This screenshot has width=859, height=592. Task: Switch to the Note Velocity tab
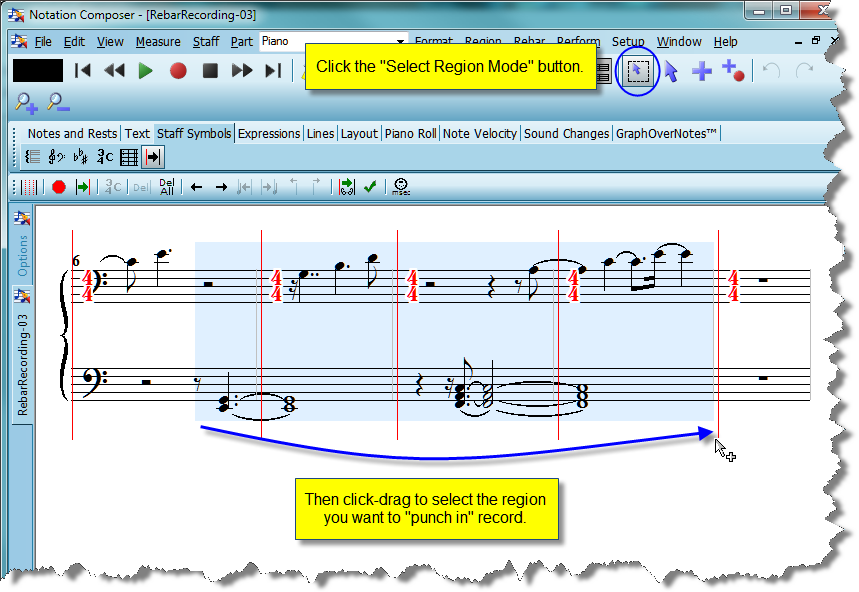point(480,134)
